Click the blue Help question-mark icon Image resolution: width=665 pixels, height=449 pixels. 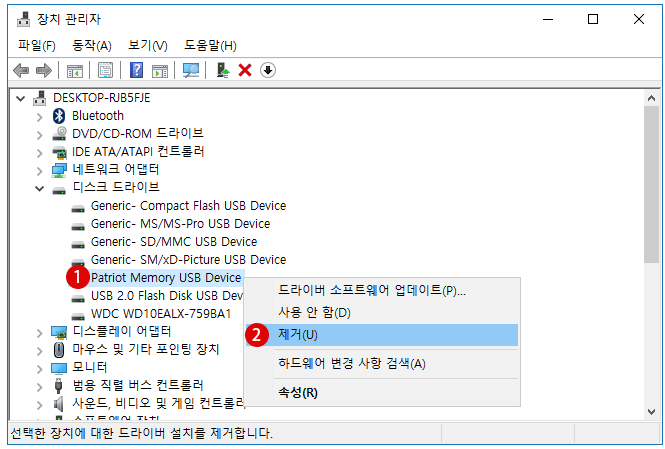(x=136, y=70)
